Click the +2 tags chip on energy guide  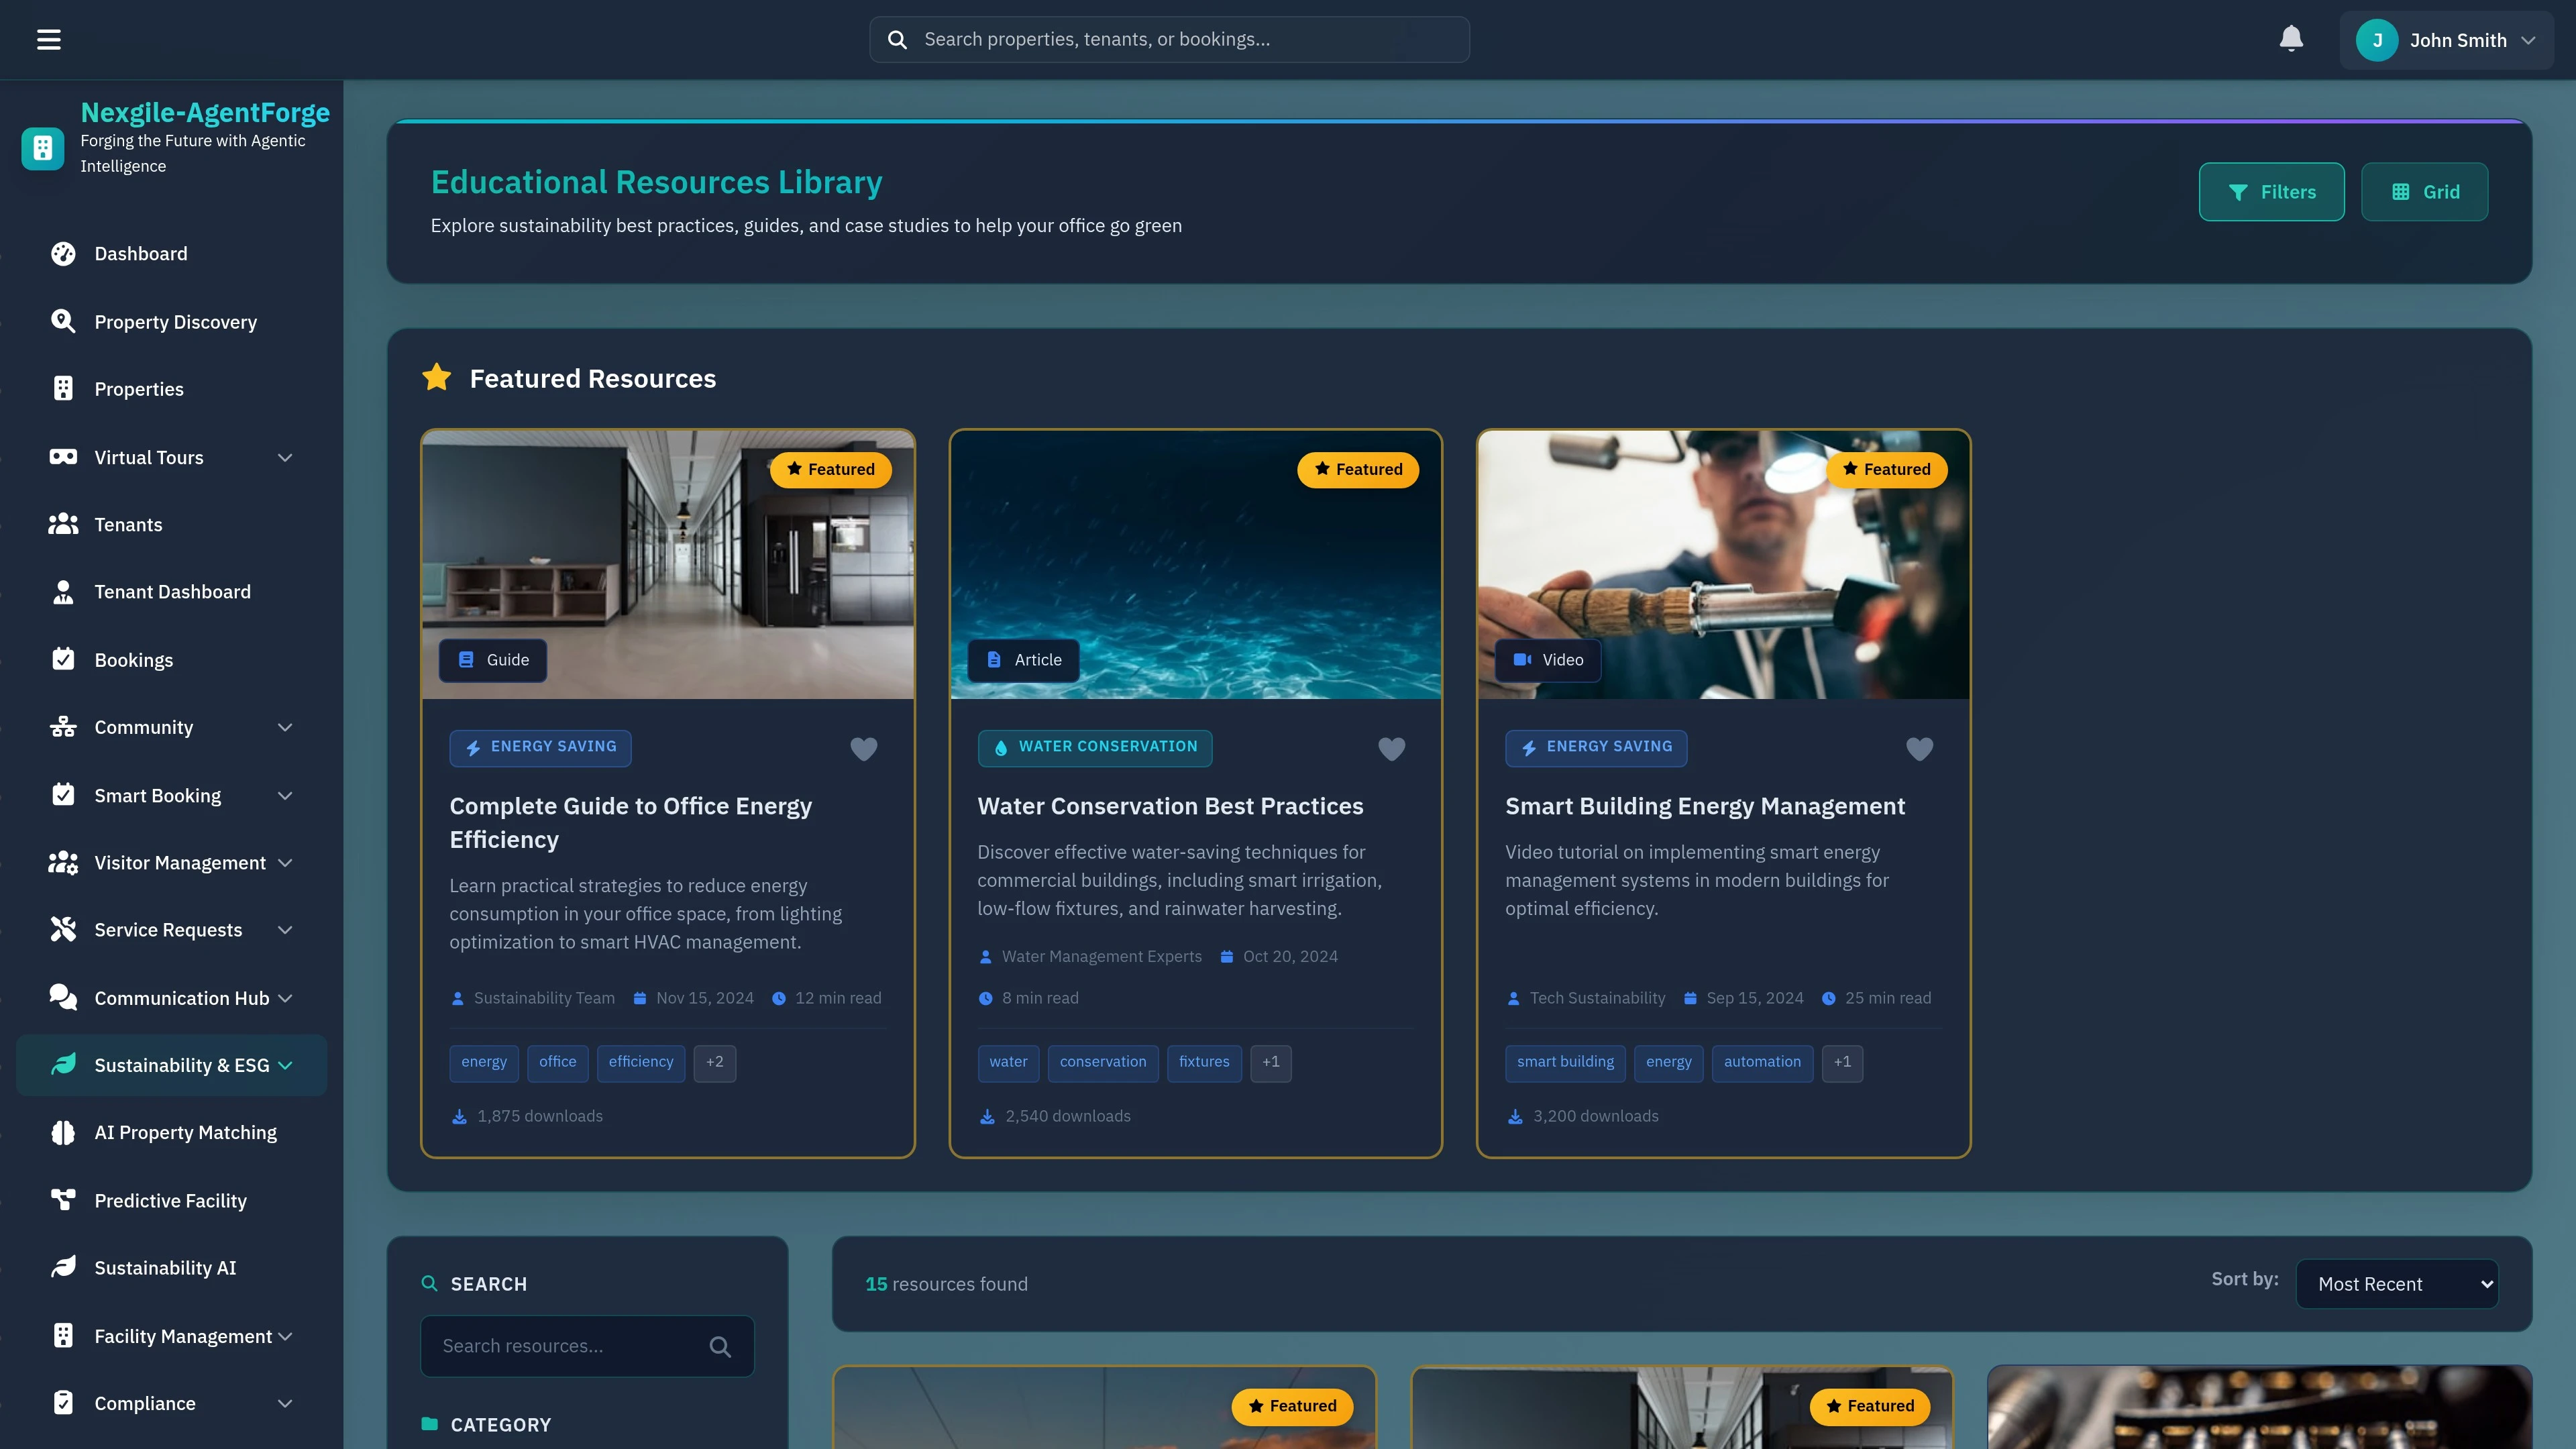714,1062
